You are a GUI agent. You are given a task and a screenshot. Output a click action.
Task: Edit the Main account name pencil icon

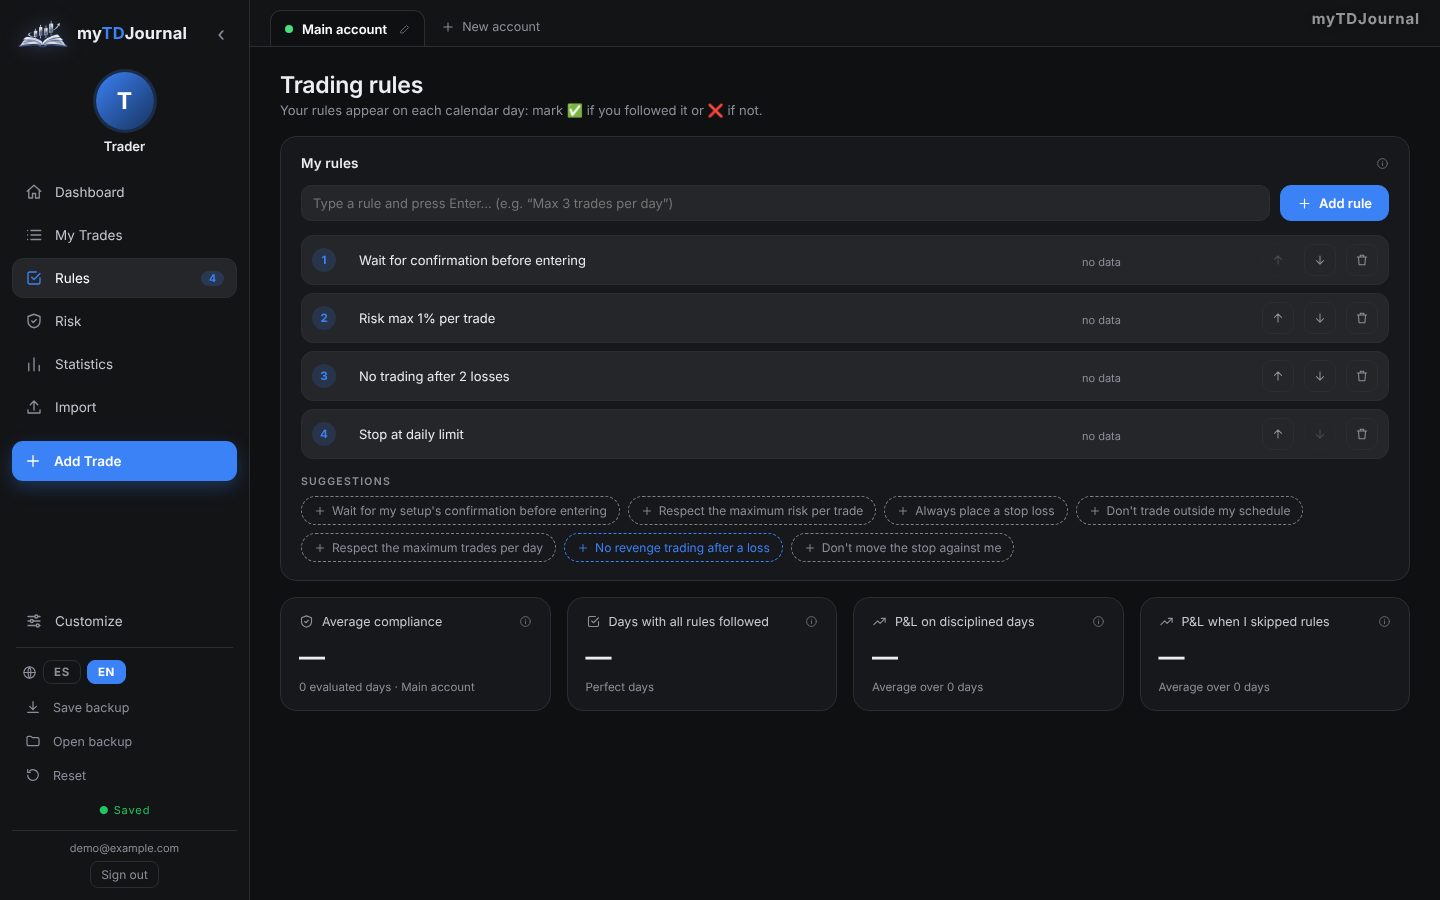point(404,29)
